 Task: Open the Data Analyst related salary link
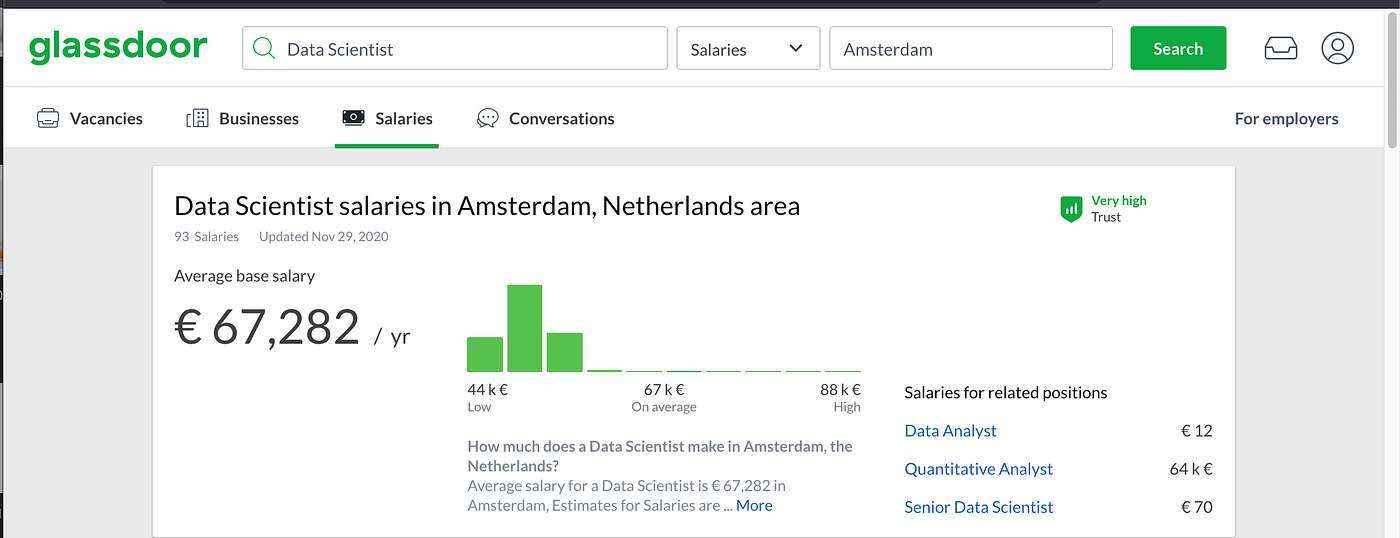tap(950, 431)
